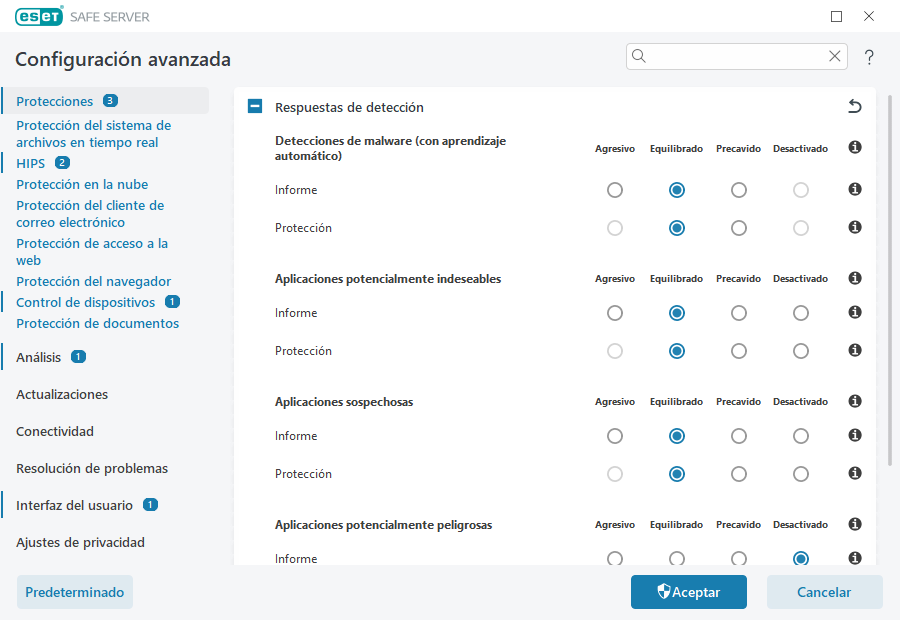900x620 pixels.
Task: Click Aceptar to save changes
Action: [x=688, y=591]
